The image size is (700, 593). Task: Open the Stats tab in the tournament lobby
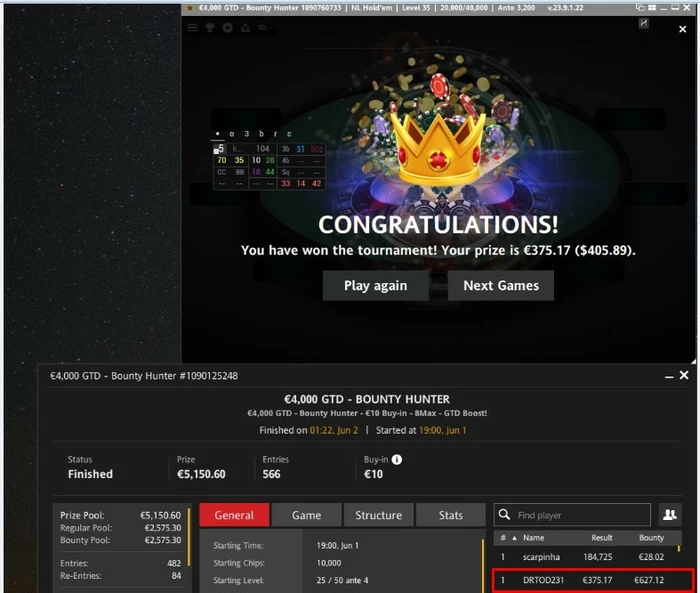click(x=451, y=515)
